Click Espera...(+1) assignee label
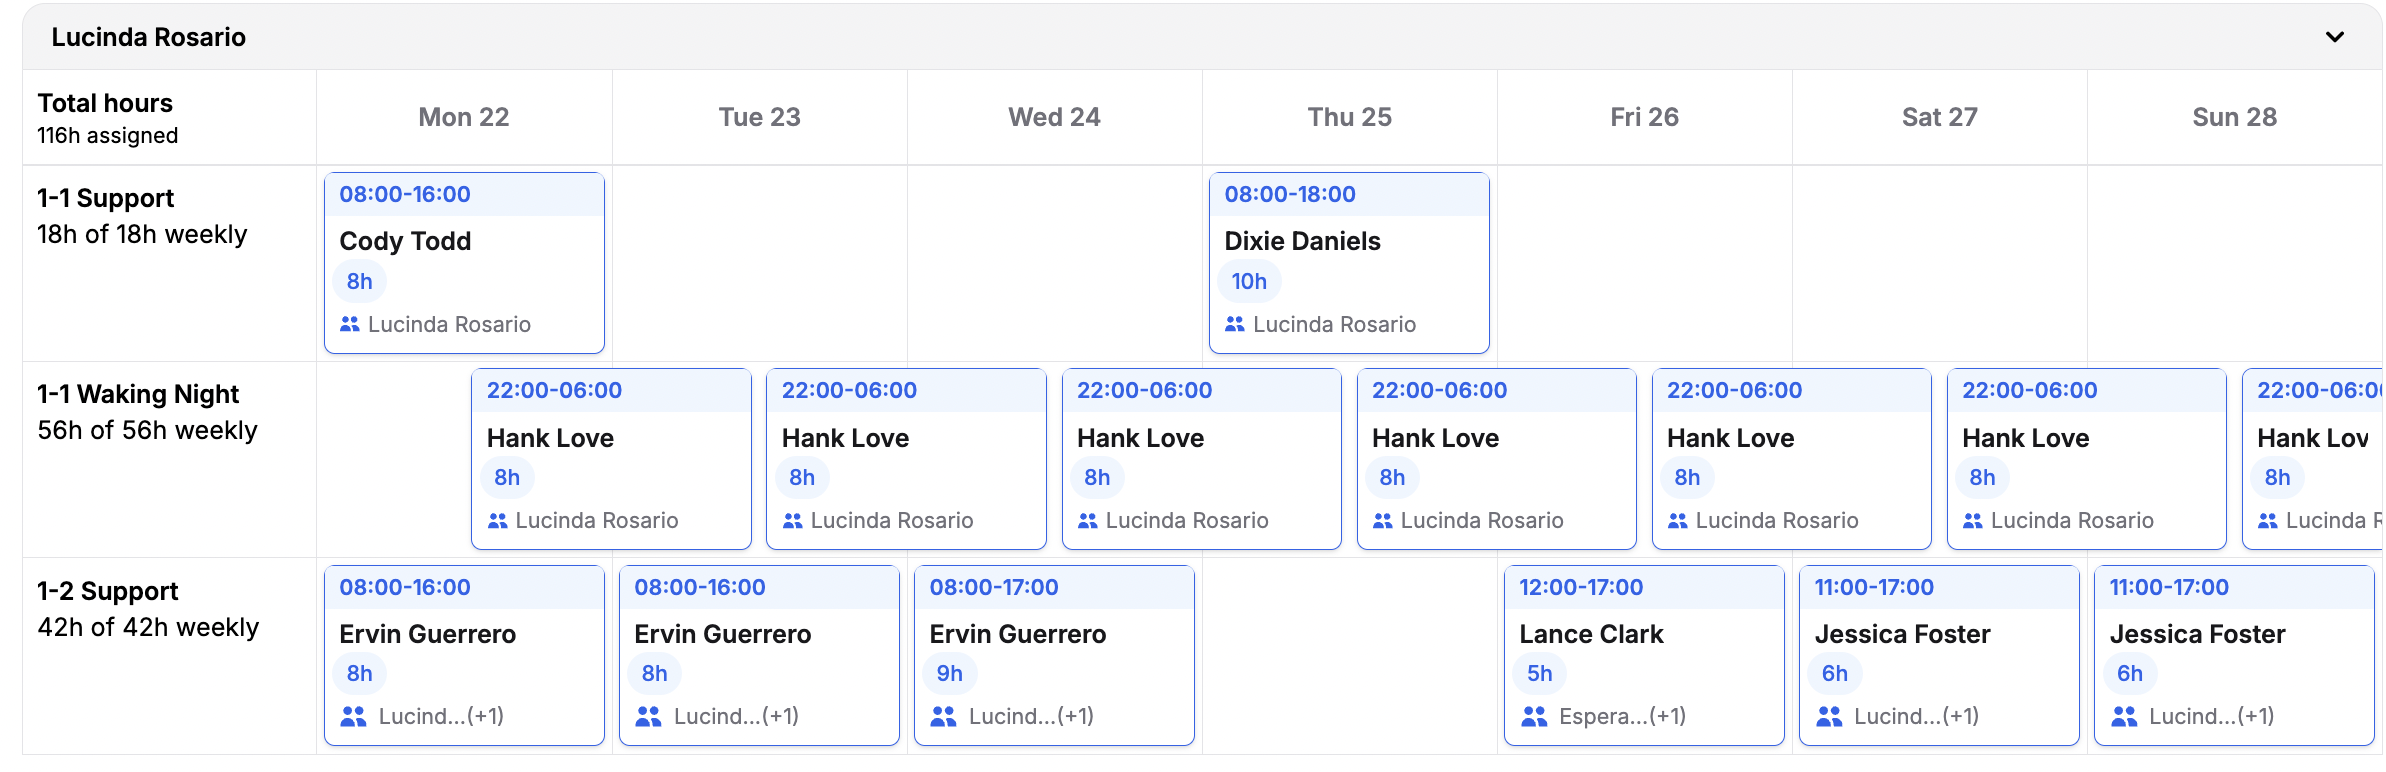2386x772 pixels. pyautogui.click(x=1622, y=716)
